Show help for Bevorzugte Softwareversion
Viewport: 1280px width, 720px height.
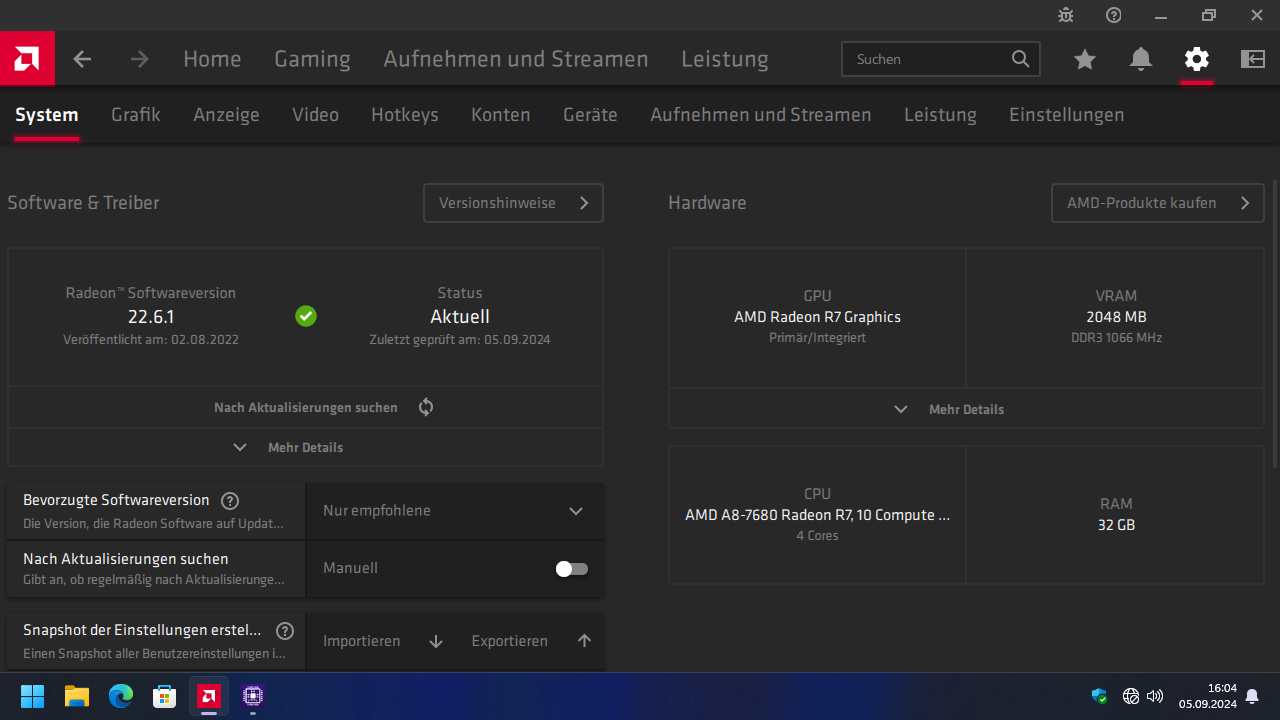click(x=230, y=501)
